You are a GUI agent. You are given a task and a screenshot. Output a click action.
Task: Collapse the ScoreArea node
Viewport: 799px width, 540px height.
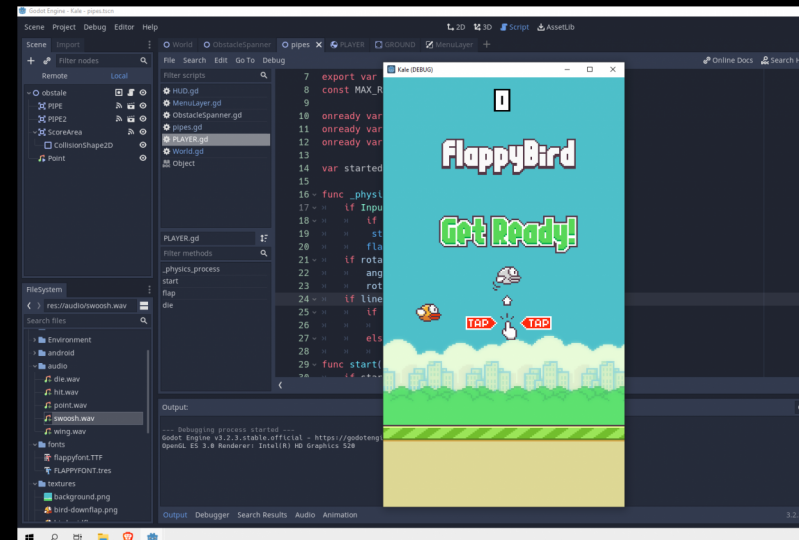[x=35, y=132]
